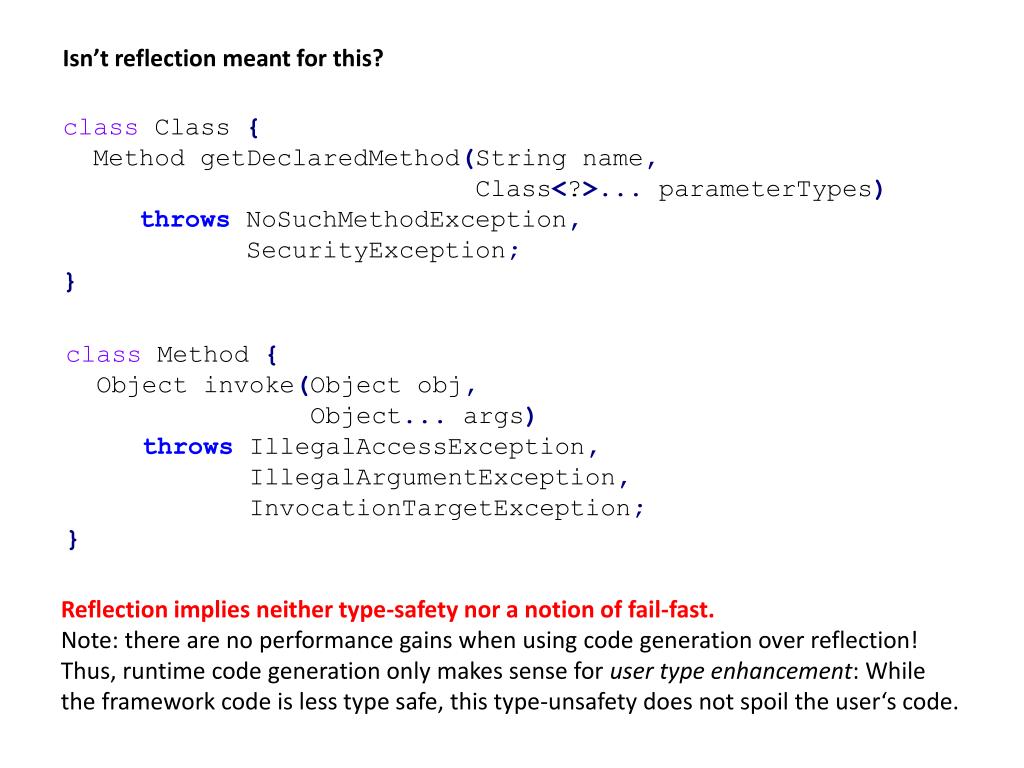Click the SecurityException text
The height and width of the screenshot is (768, 1024).
[x=376, y=251]
